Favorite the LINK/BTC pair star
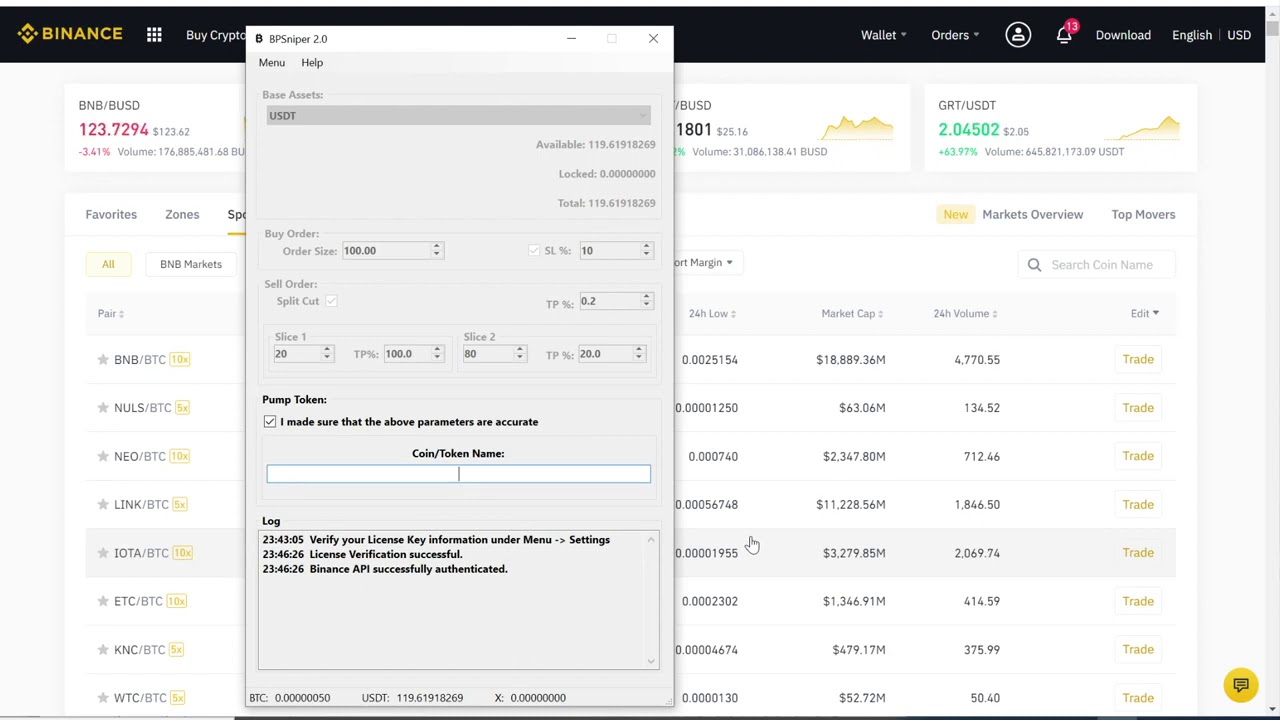Image resolution: width=1280 pixels, height=720 pixels. pyautogui.click(x=102, y=504)
